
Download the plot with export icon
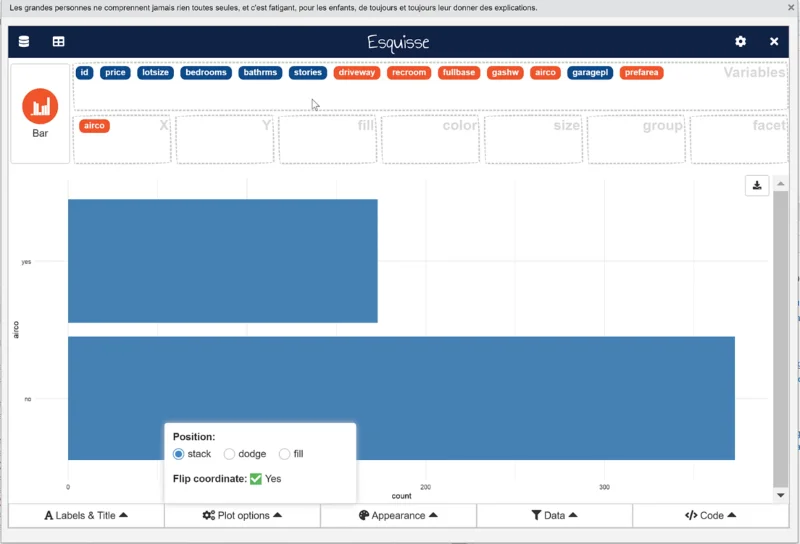click(x=757, y=185)
